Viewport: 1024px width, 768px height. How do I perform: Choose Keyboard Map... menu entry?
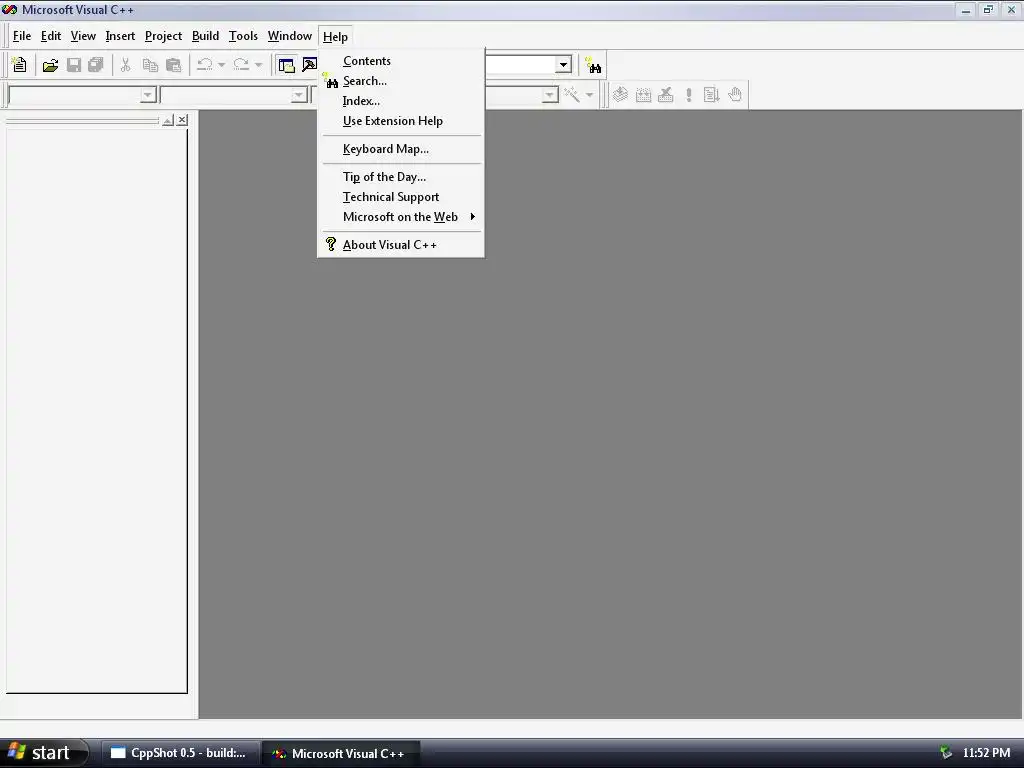coord(401,149)
